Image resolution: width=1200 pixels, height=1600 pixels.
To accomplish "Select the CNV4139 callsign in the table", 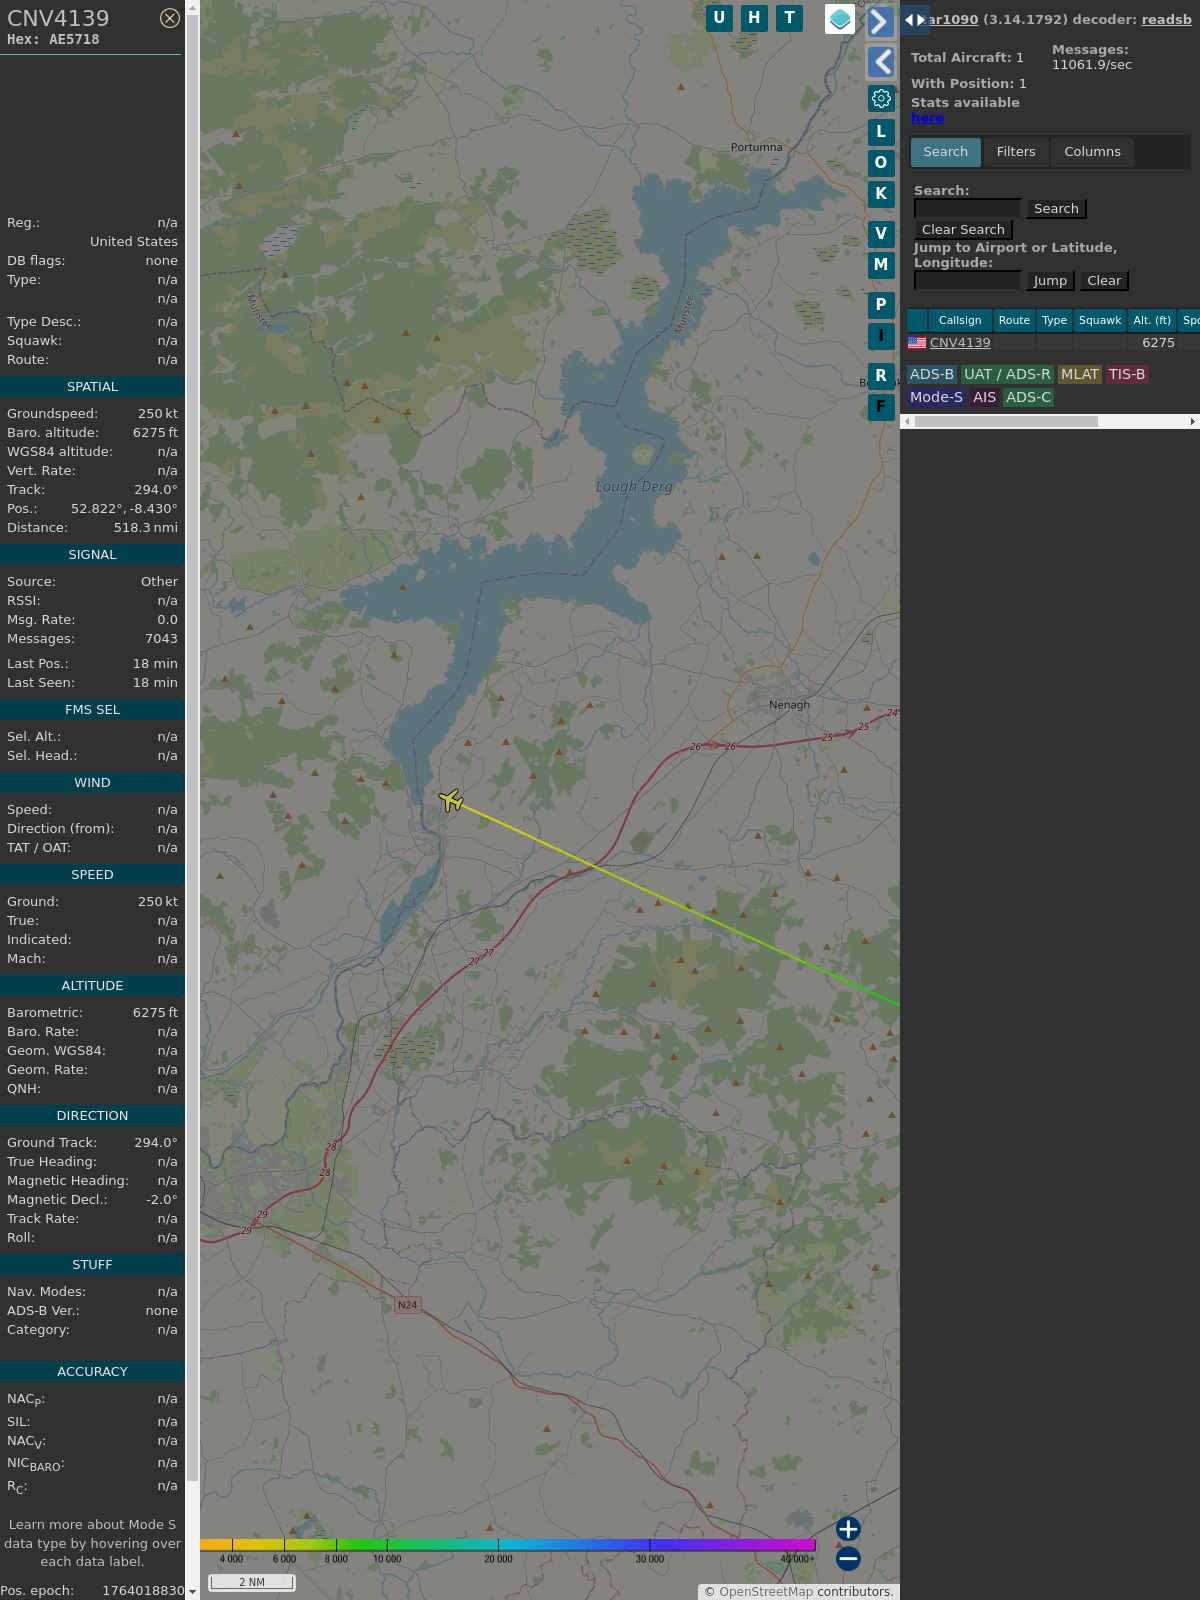I will pyautogui.click(x=960, y=342).
